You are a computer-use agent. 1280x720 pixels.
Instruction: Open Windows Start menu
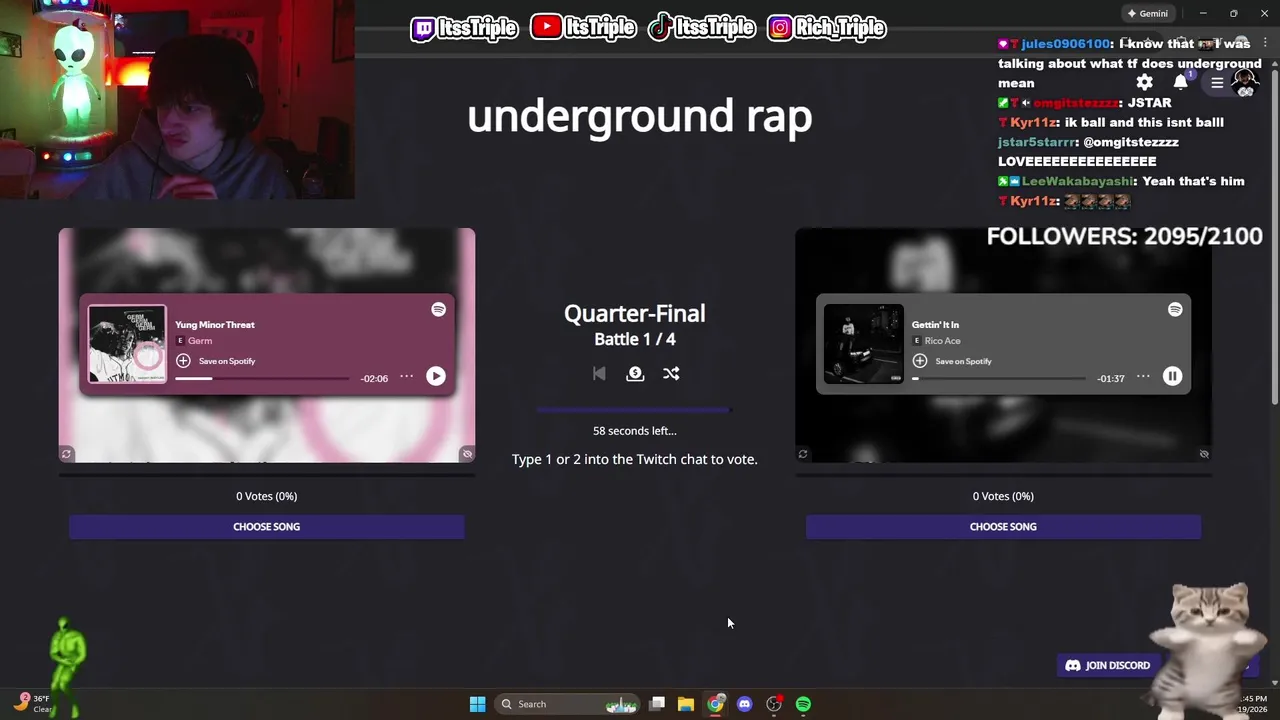pos(478,704)
